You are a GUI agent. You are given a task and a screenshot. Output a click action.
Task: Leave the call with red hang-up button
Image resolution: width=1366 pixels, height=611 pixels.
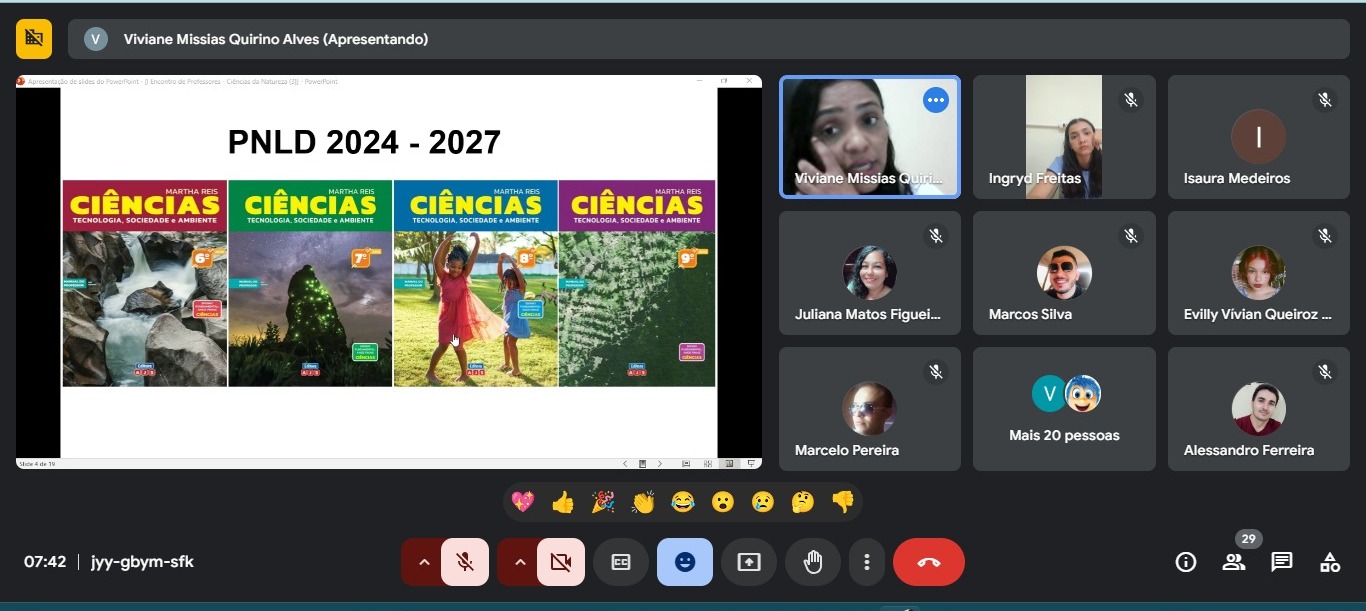click(x=929, y=562)
